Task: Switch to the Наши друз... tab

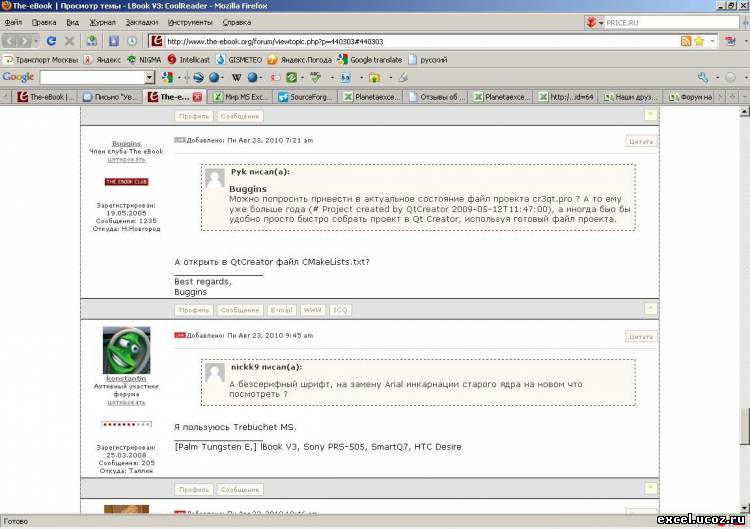Action: [x=632, y=97]
